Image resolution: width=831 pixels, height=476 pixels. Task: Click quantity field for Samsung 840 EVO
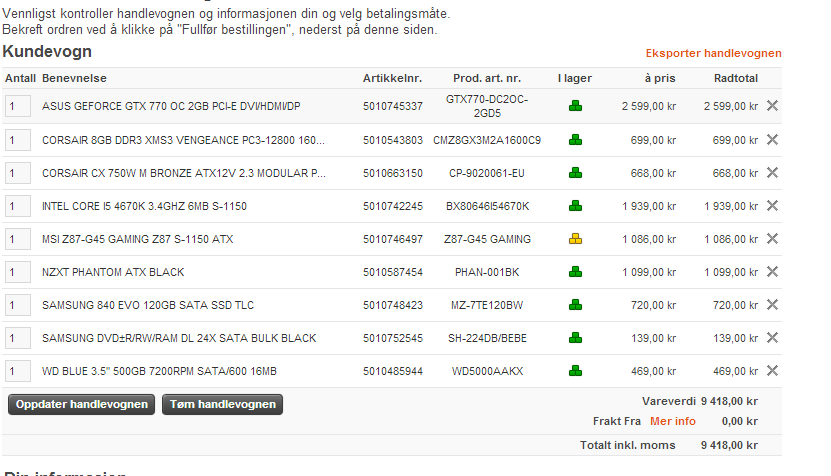[x=17, y=305]
